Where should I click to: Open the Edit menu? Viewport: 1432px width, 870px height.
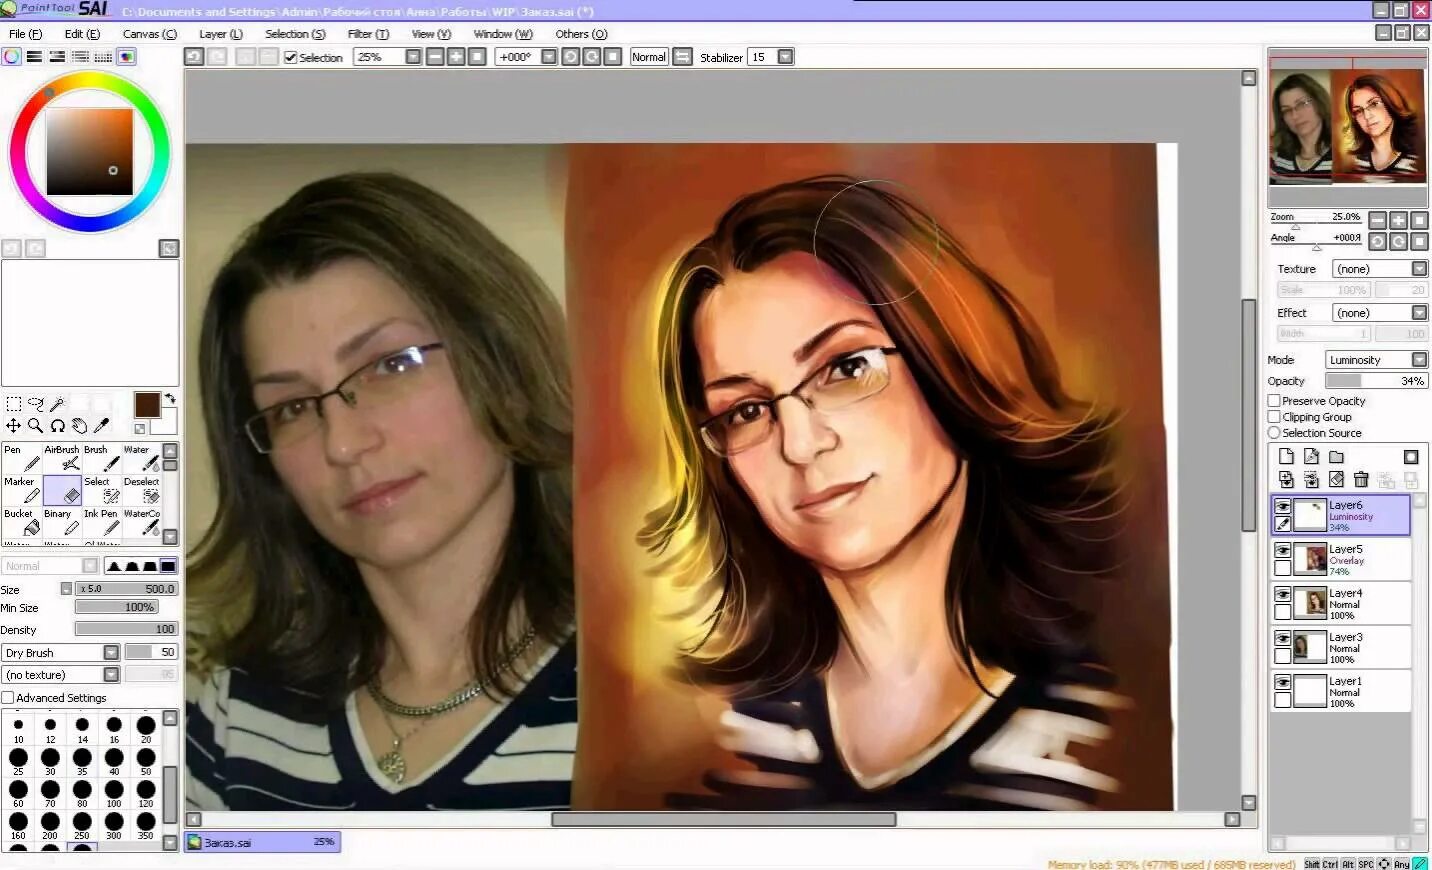pos(82,34)
